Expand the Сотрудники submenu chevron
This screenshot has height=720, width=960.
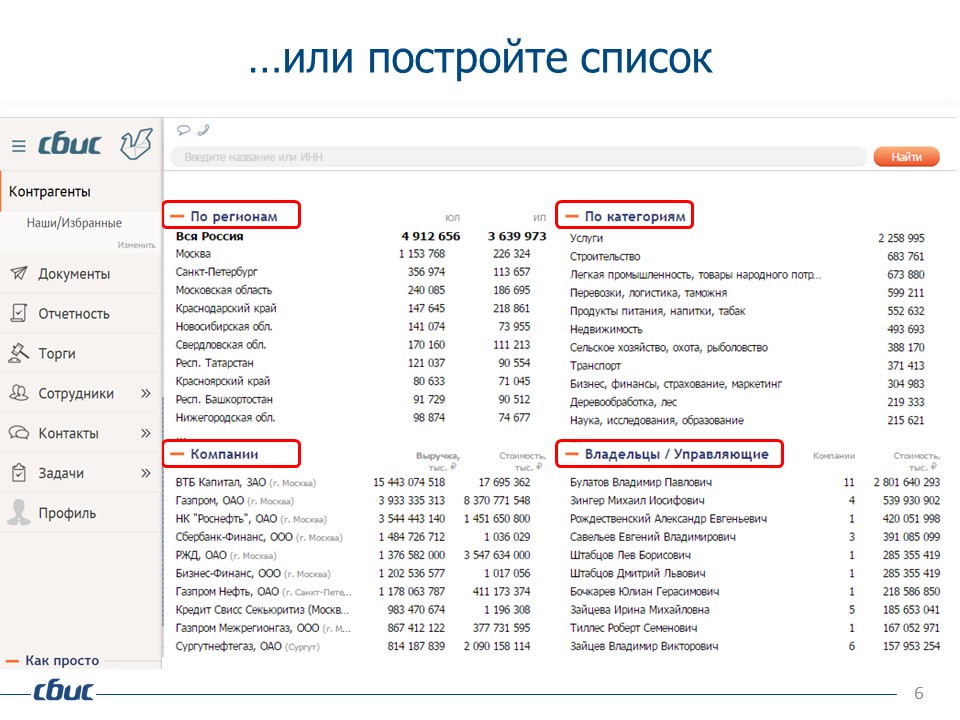click(x=146, y=393)
